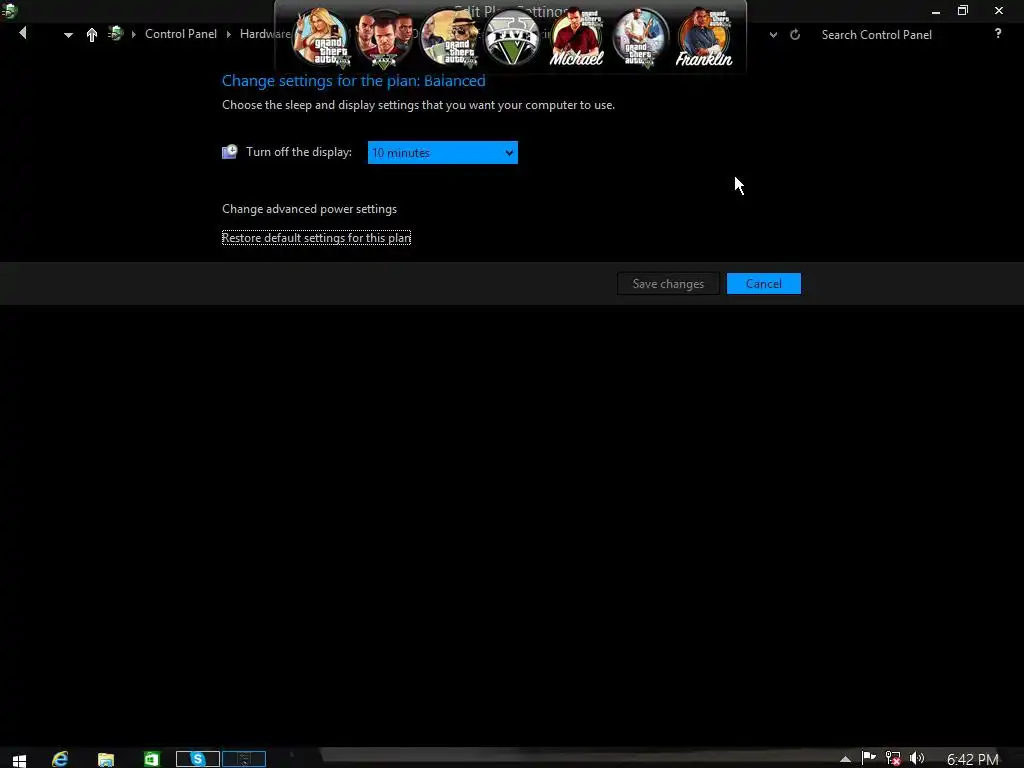Open recent locations dropdown arrow
The width and height of the screenshot is (1024, 768).
tap(68, 35)
